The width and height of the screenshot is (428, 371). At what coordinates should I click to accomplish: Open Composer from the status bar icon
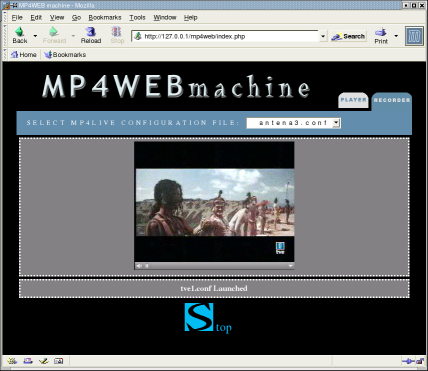pyautogui.click(x=43, y=361)
